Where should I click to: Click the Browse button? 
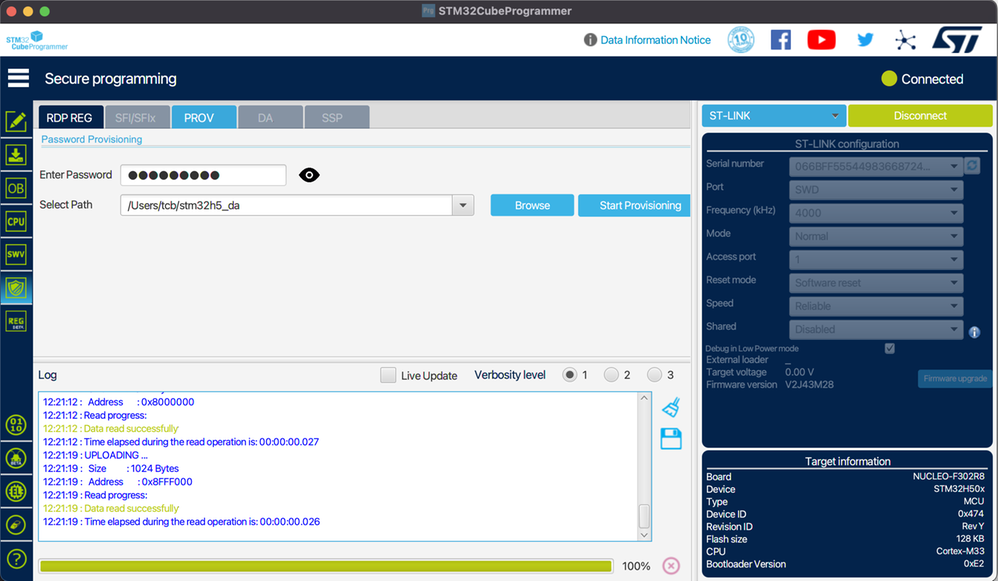(x=532, y=206)
